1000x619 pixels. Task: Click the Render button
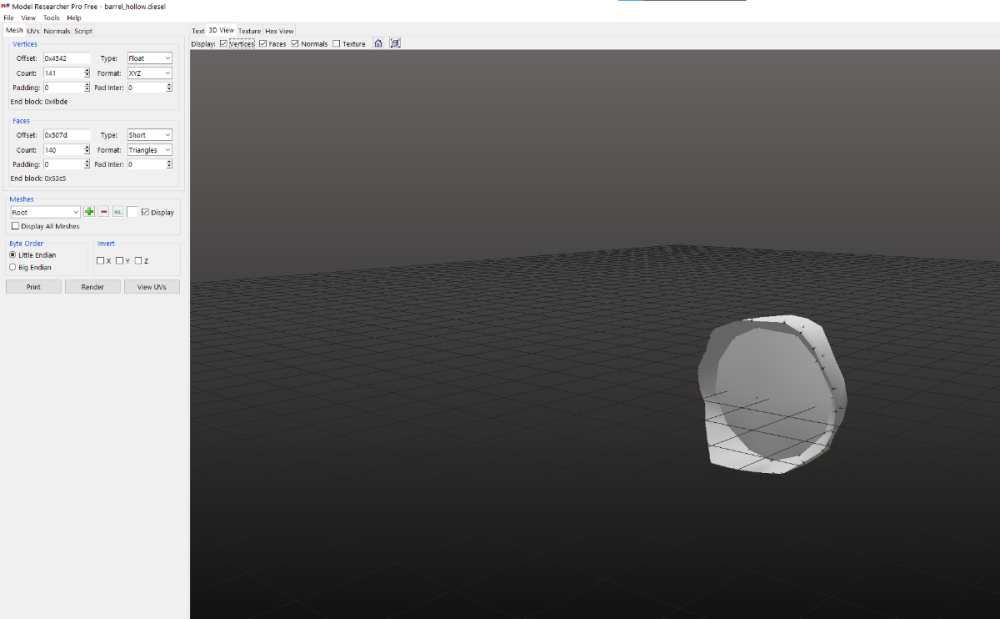click(x=92, y=287)
